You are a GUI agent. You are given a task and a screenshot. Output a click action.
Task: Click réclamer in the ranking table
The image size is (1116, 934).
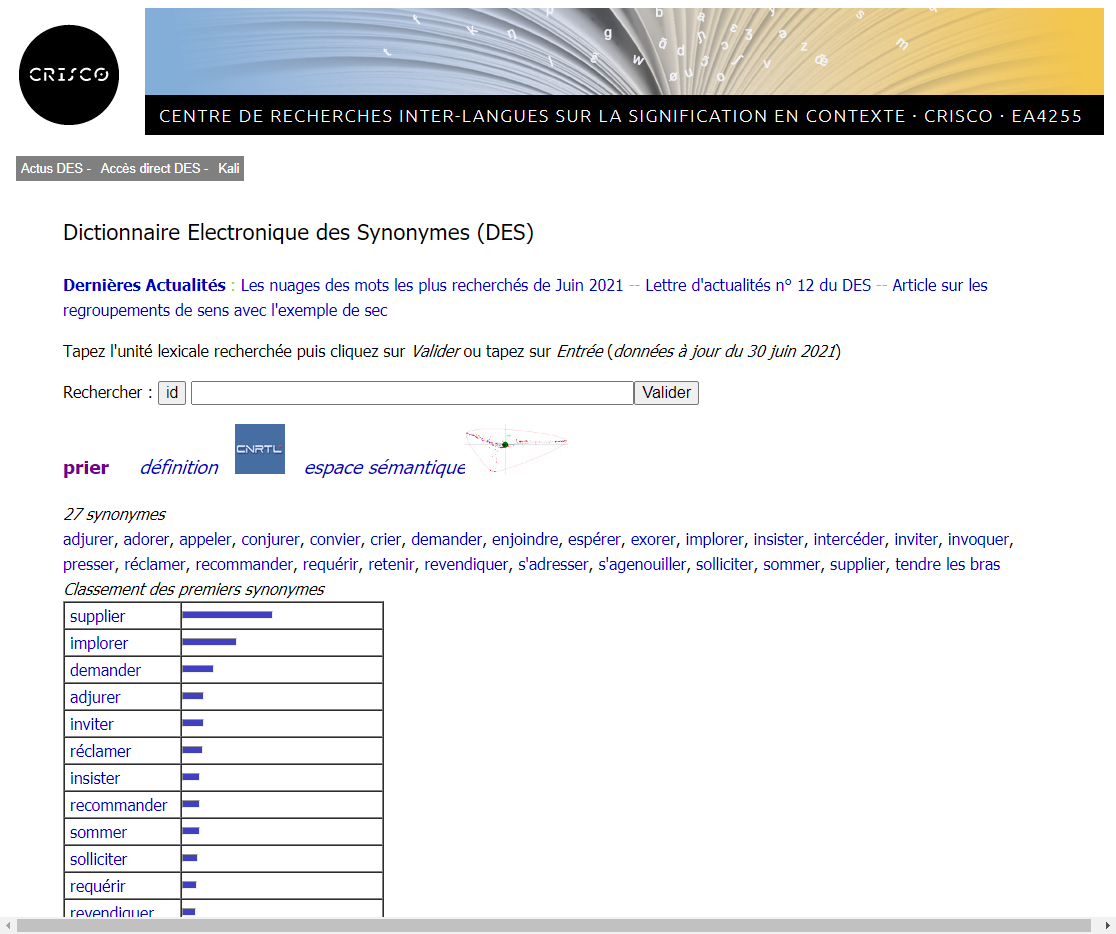tap(100, 752)
